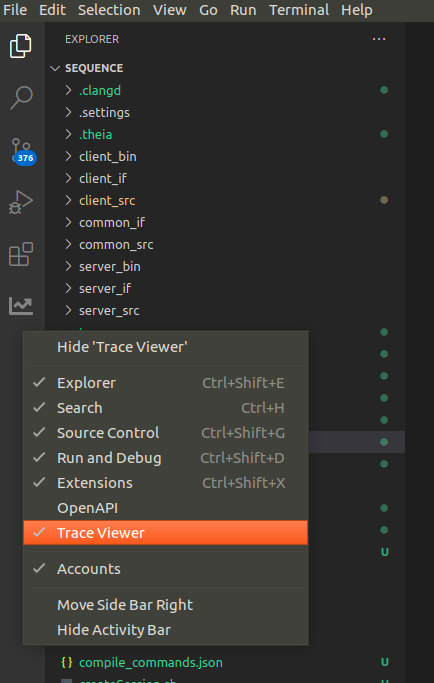Open Source Control icon with 376 badge

click(x=23, y=150)
